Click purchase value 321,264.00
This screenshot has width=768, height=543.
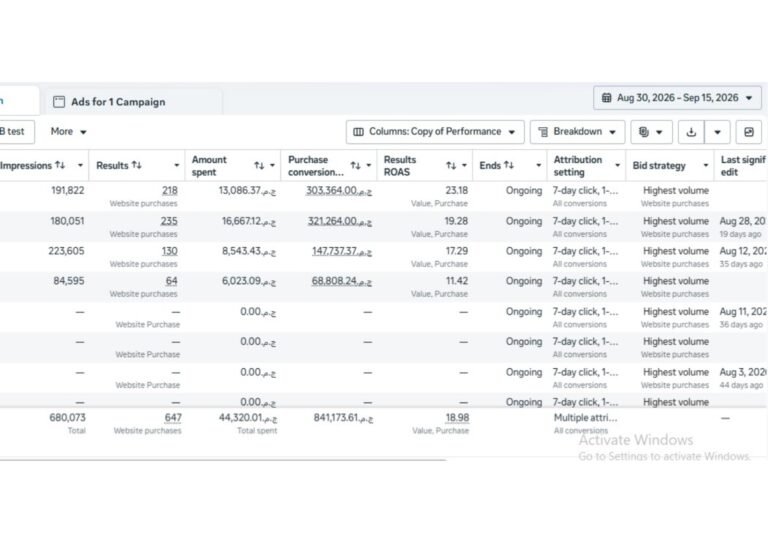tap(340, 221)
